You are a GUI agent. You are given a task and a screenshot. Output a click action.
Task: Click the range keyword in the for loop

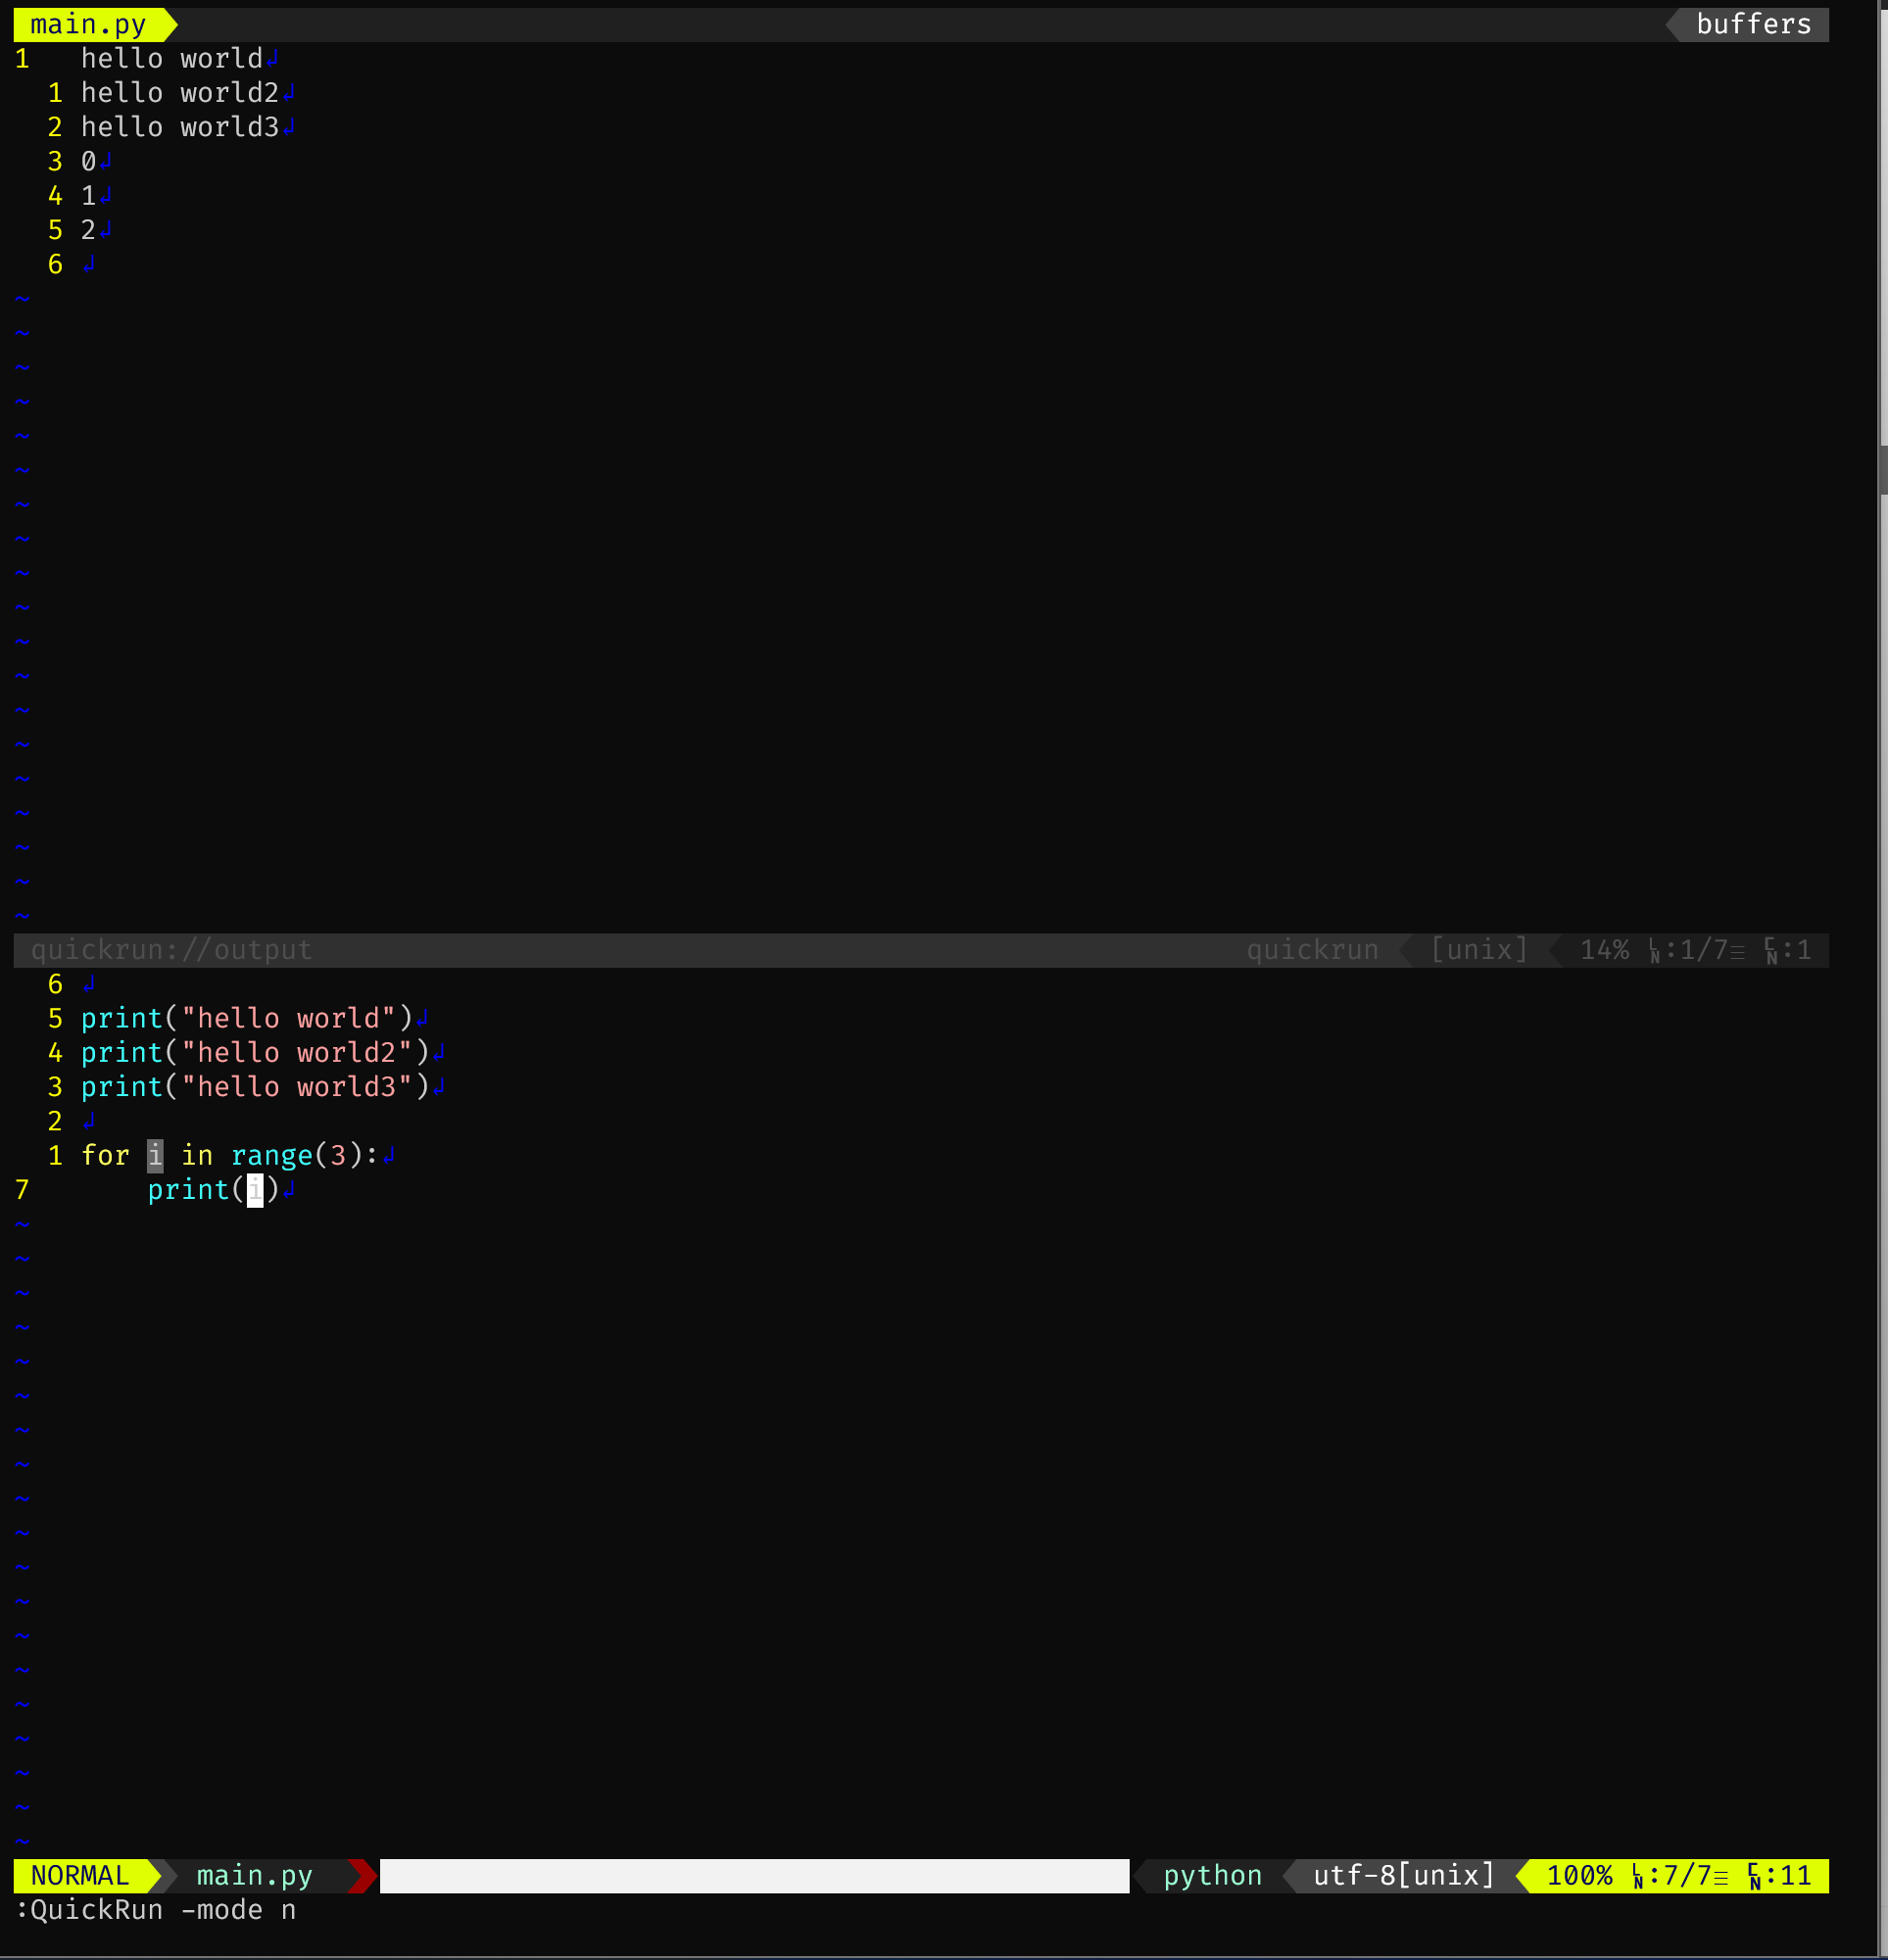point(272,1155)
